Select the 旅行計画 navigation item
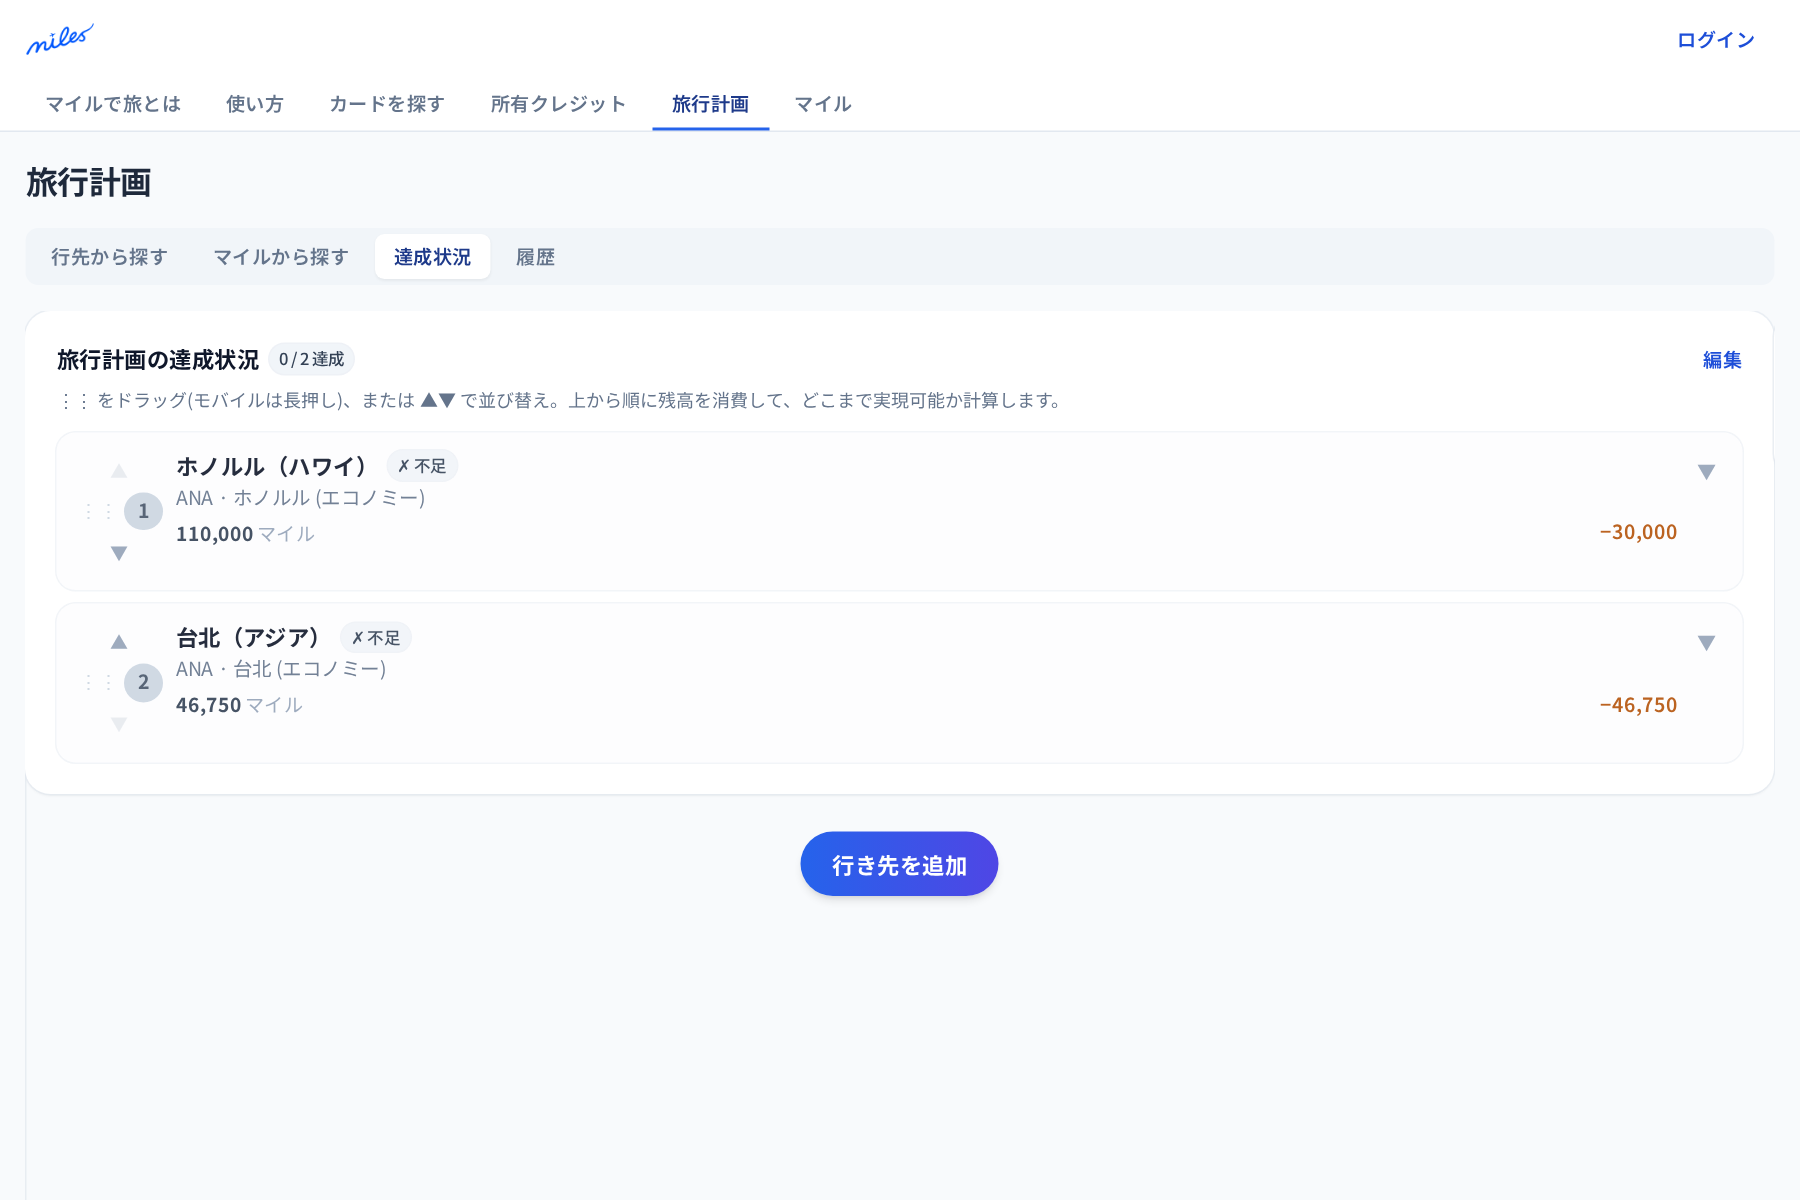The height and width of the screenshot is (1200, 1800). [711, 104]
